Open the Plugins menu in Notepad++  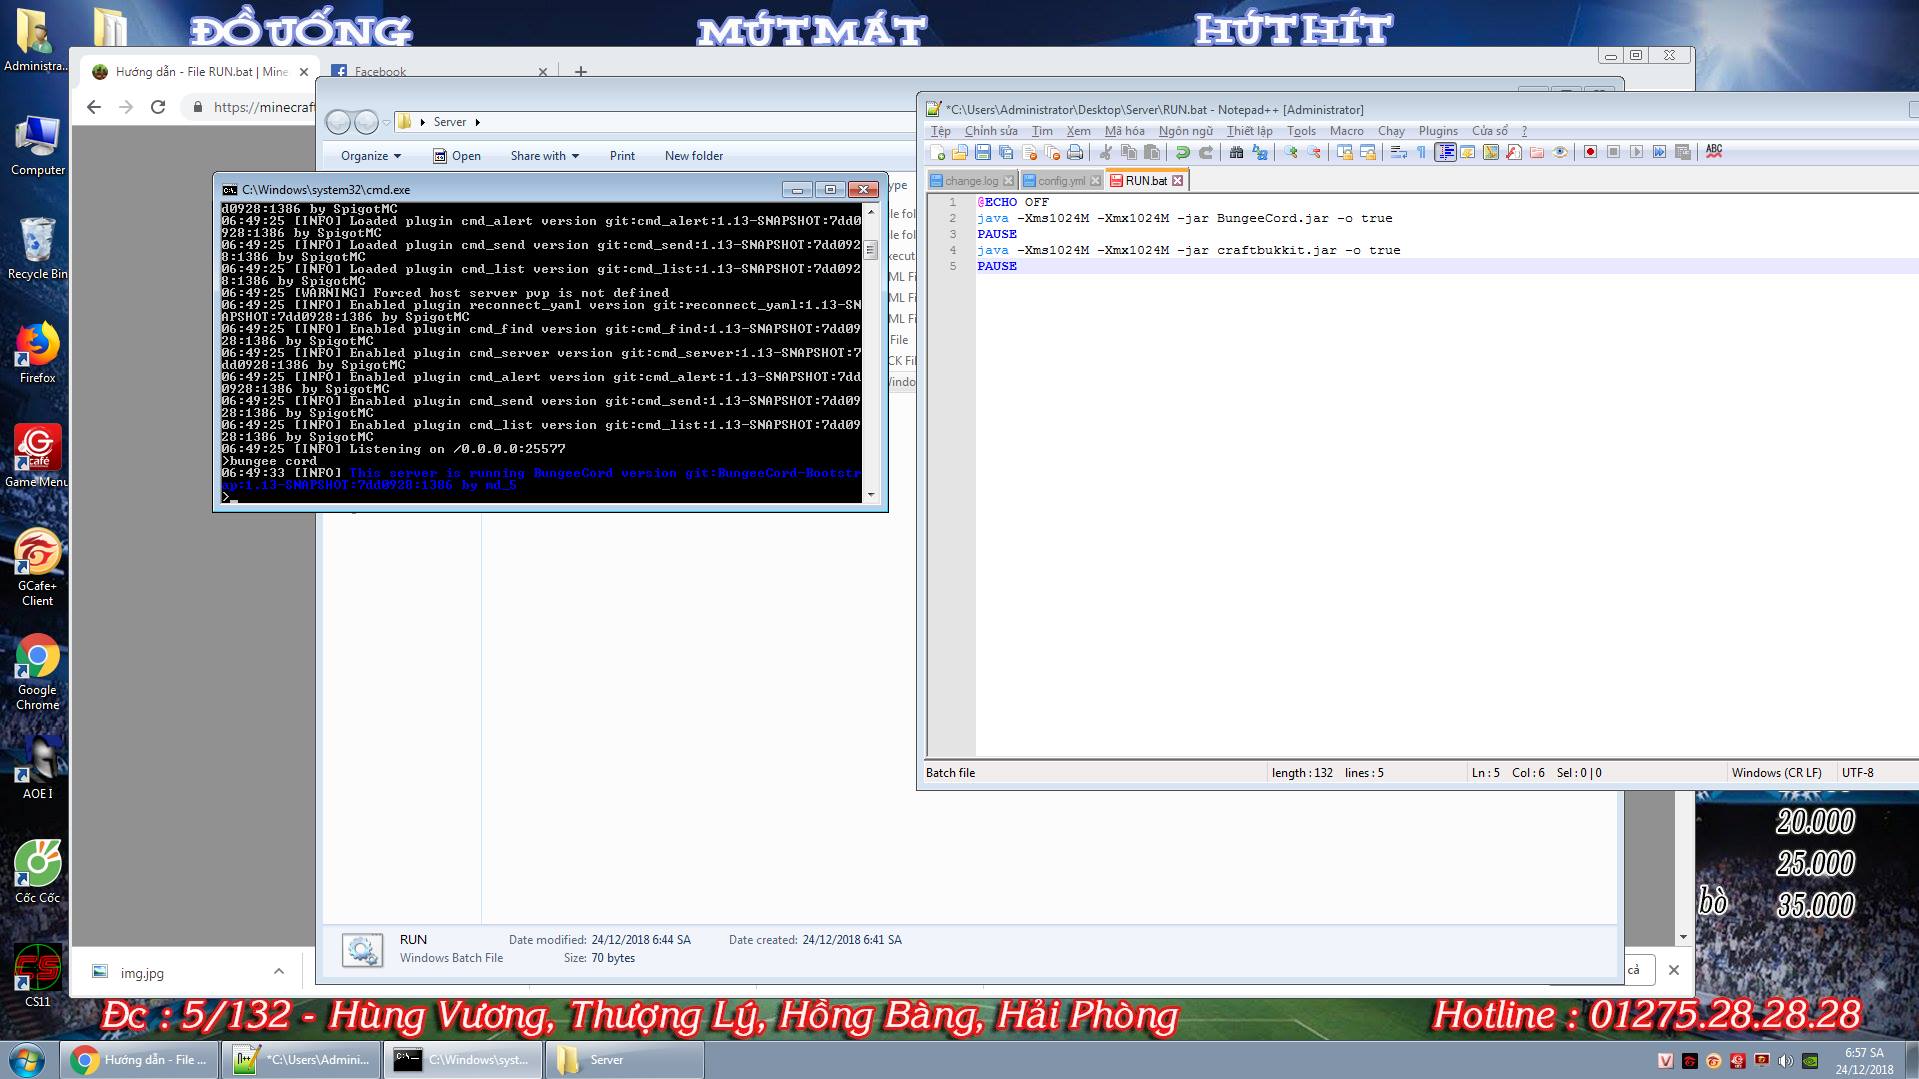click(x=1437, y=131)
